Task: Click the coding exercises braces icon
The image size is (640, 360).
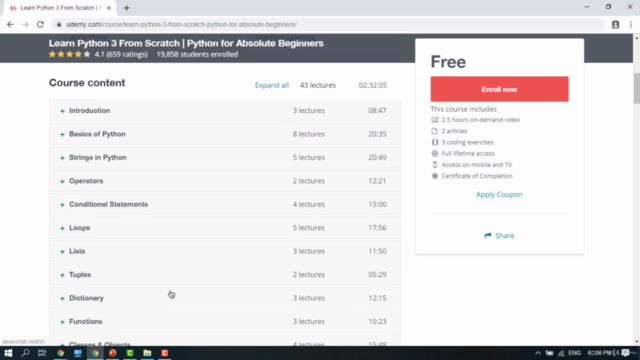Action: pyautogui.click(x=435, y=142)
